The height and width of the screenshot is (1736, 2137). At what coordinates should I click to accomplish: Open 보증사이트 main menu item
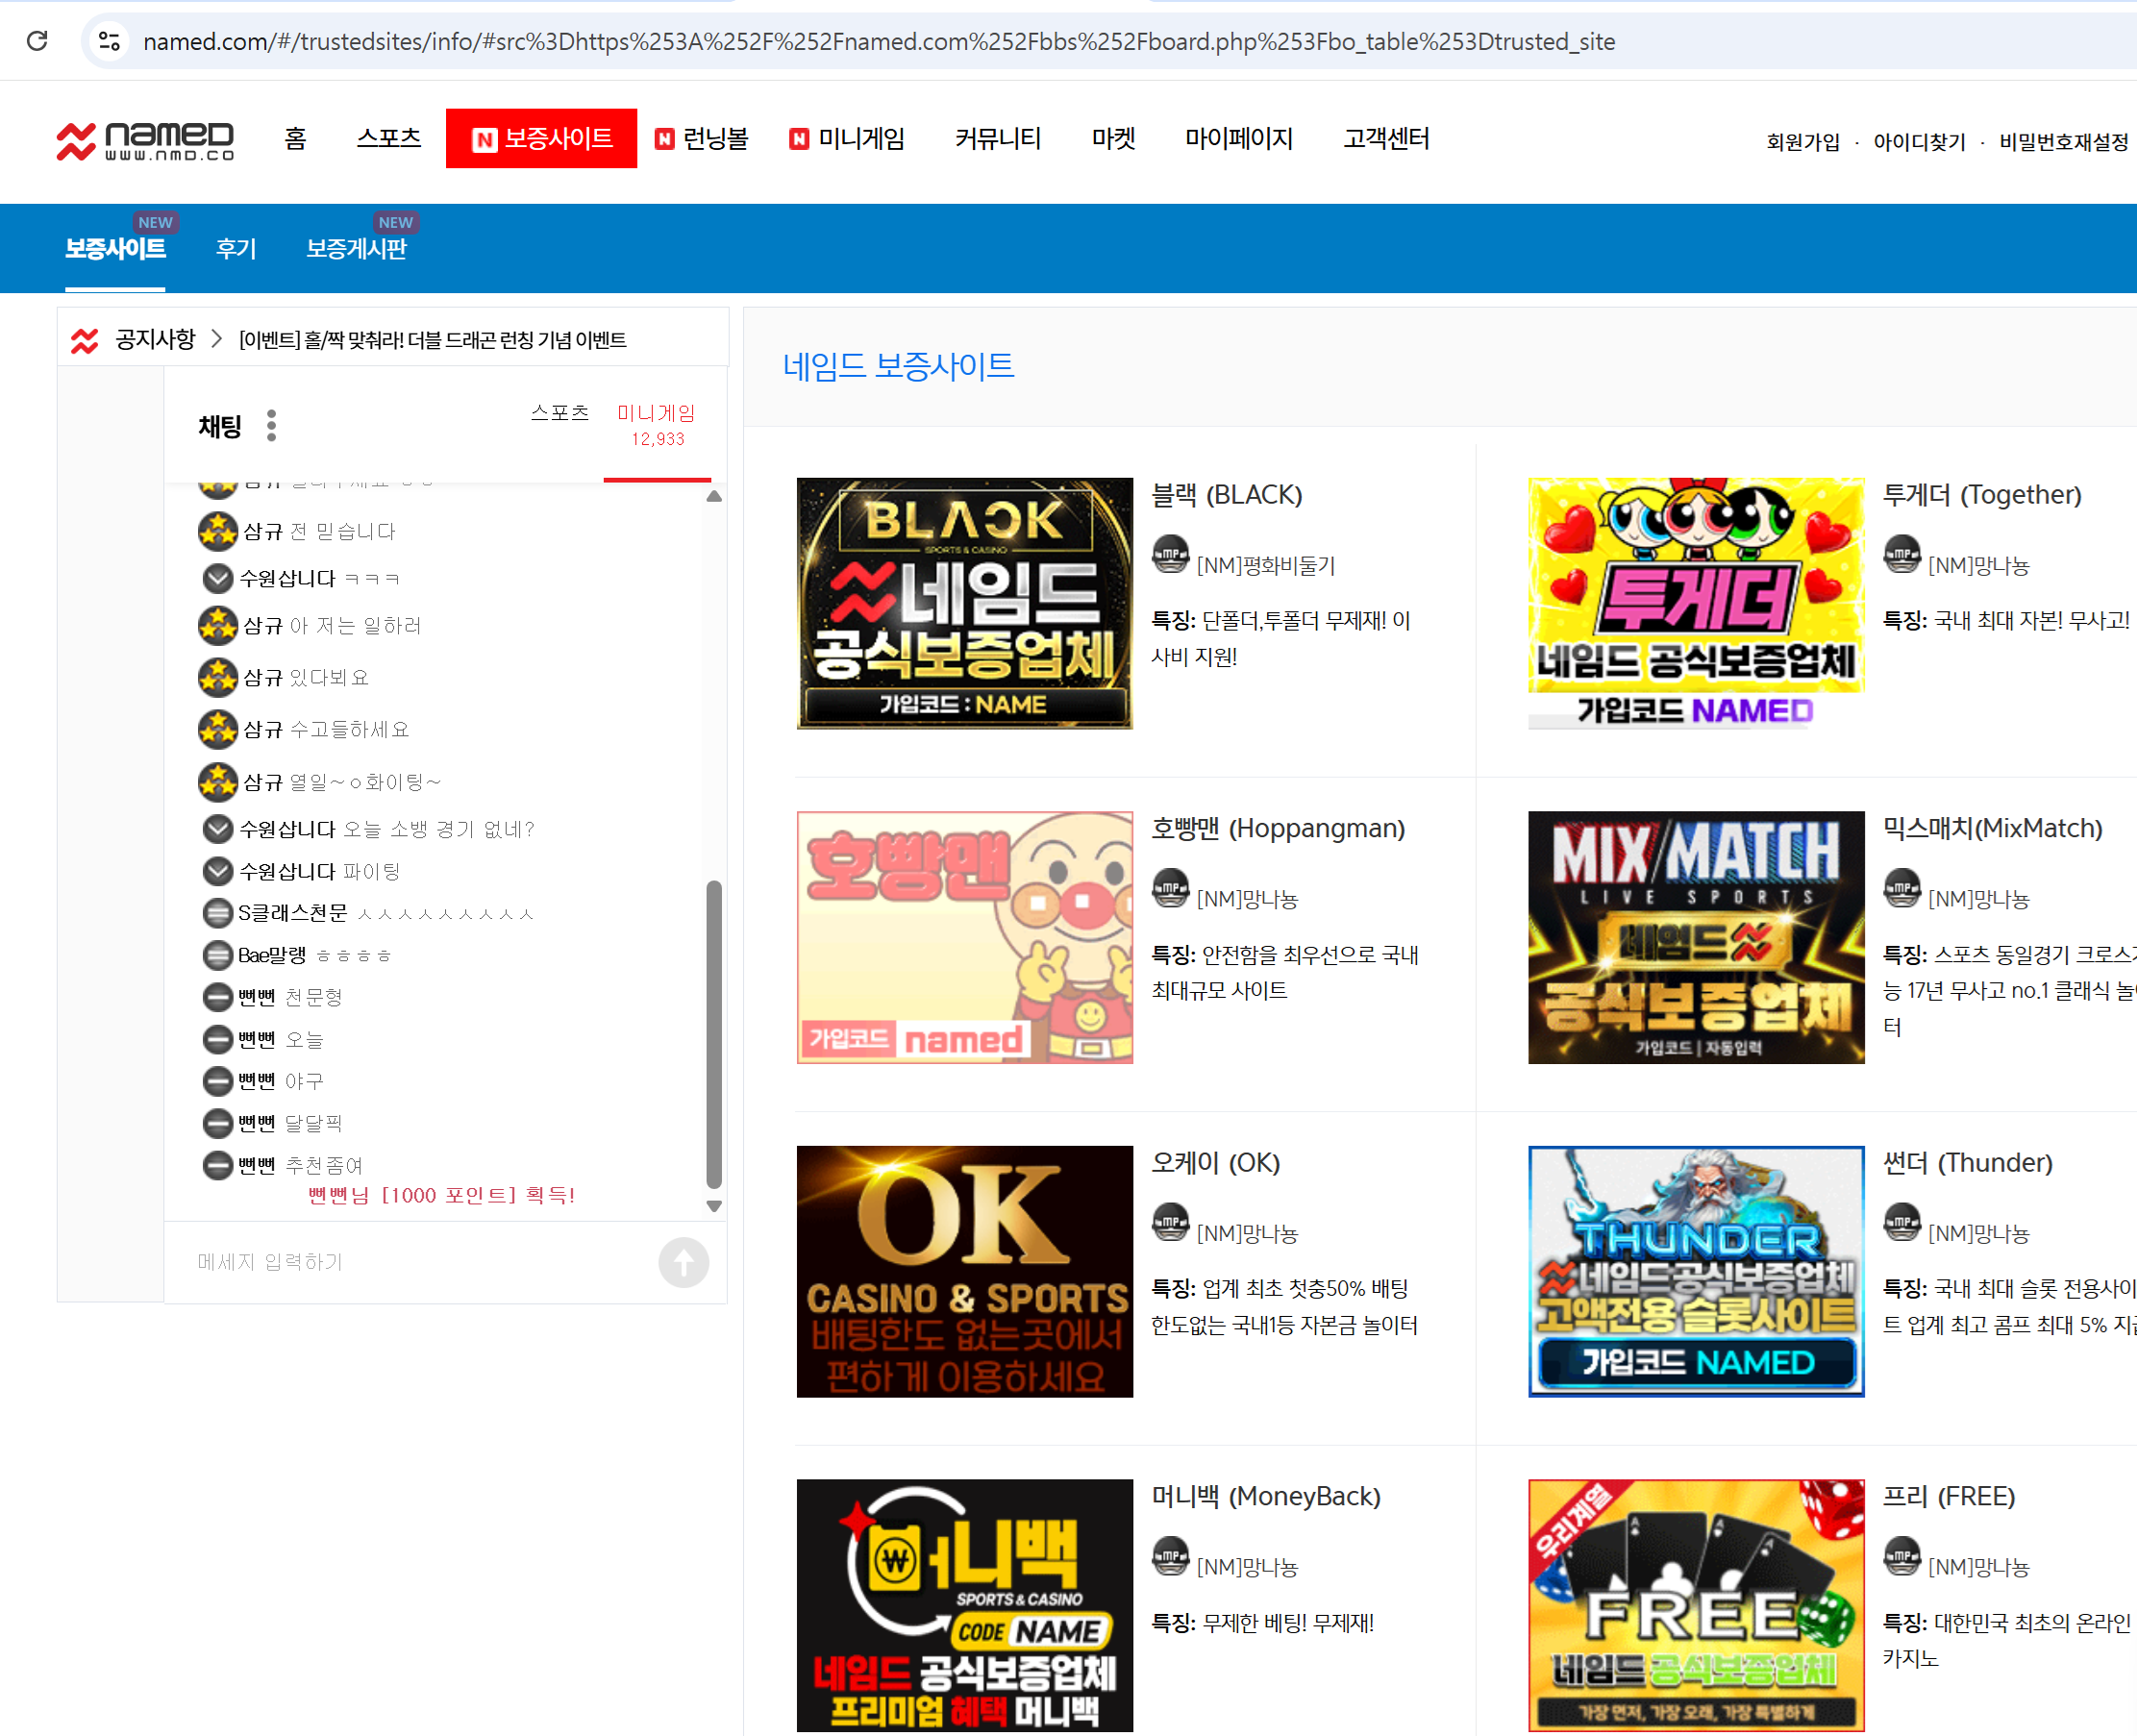point(541,138)
